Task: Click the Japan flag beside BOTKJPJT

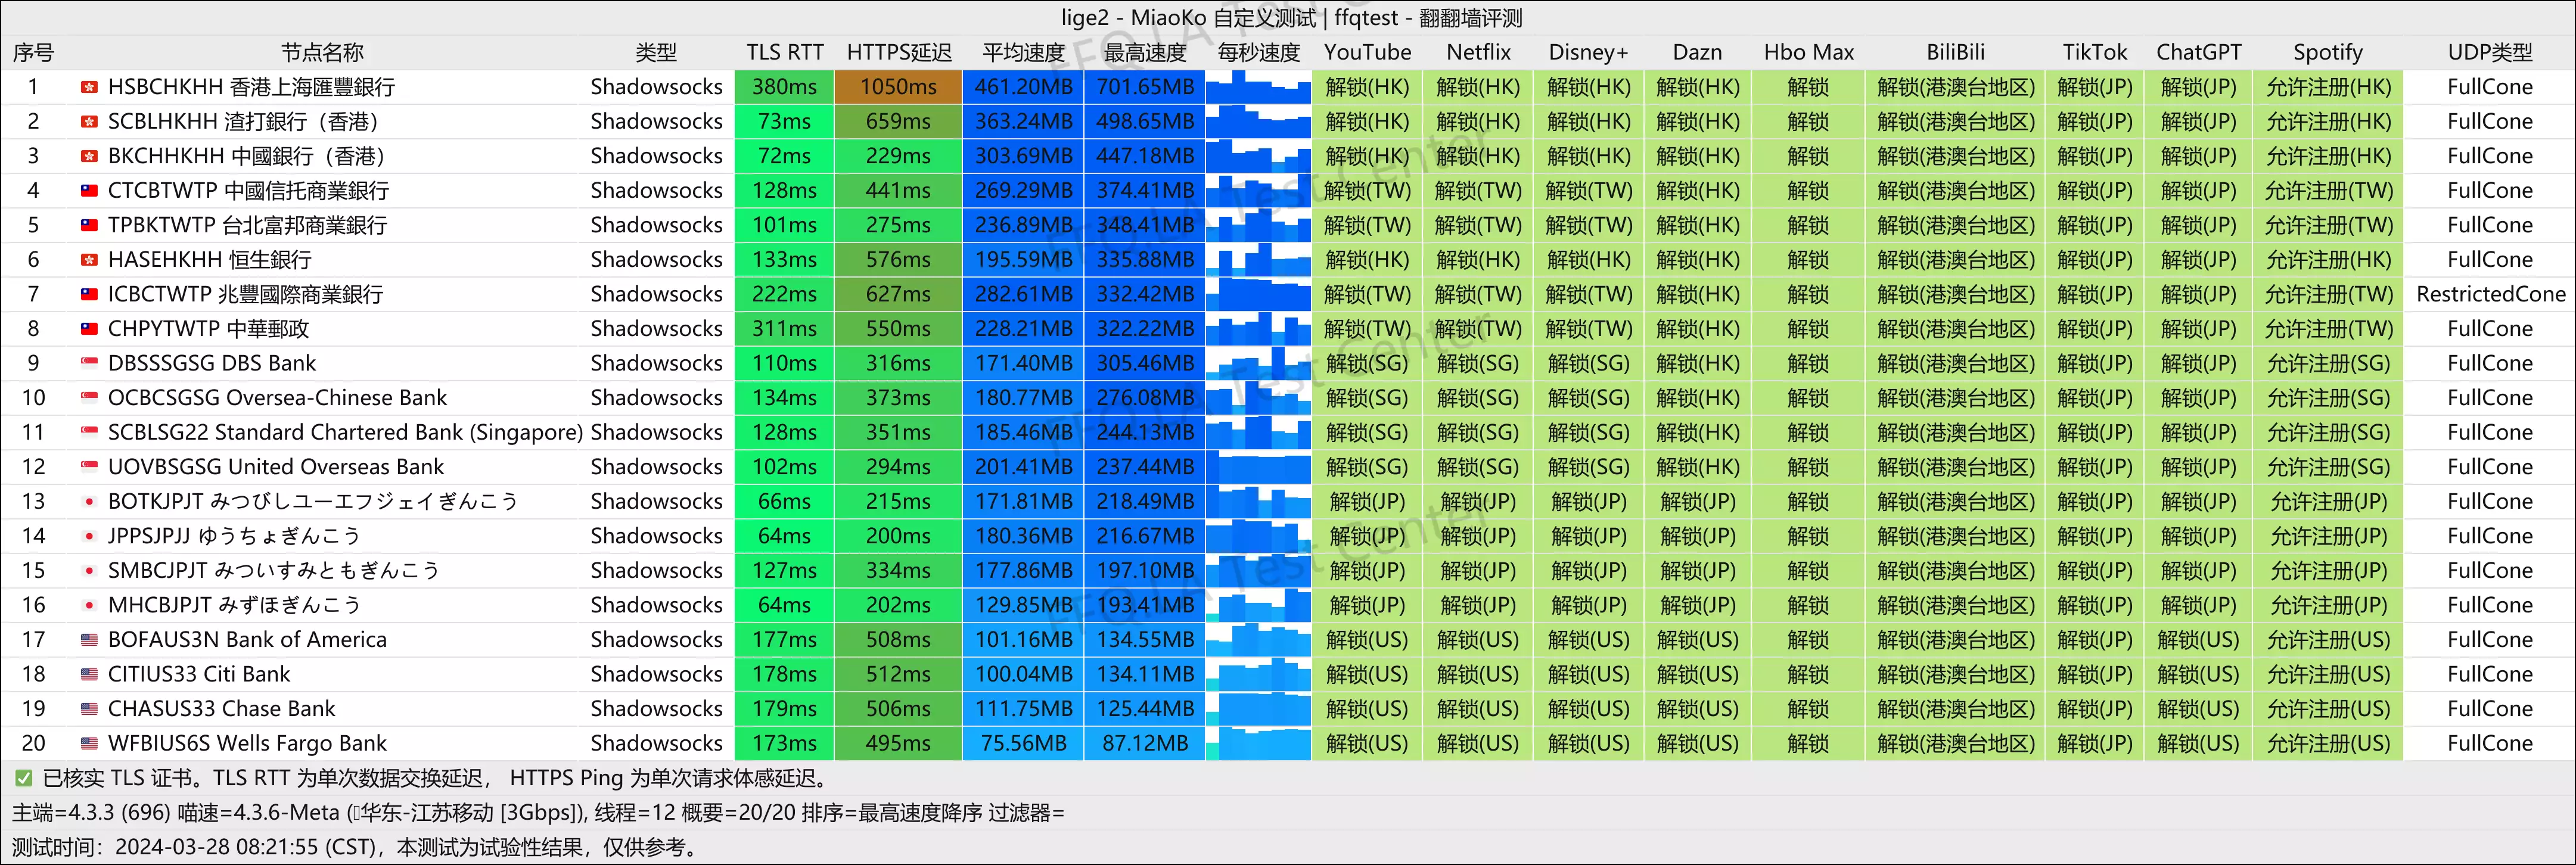Action: (x=89, y=502)
